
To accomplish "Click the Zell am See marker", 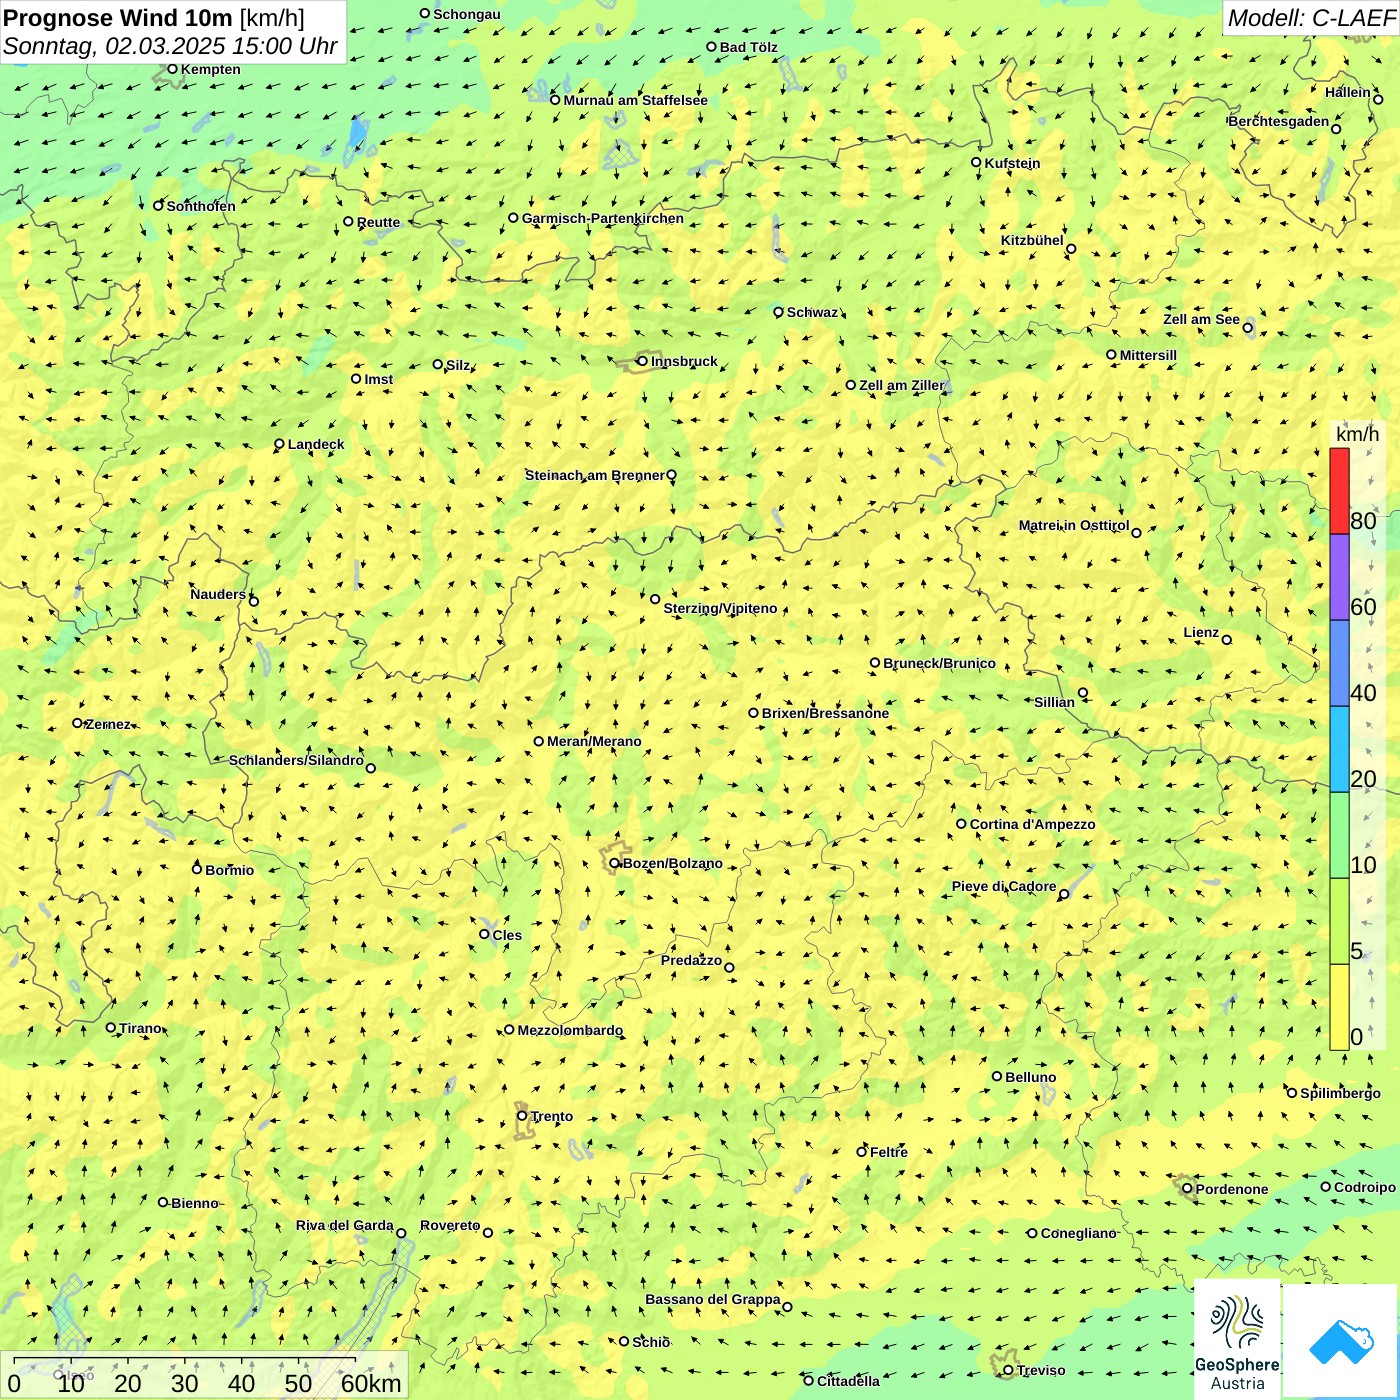I will point(1247,327).
